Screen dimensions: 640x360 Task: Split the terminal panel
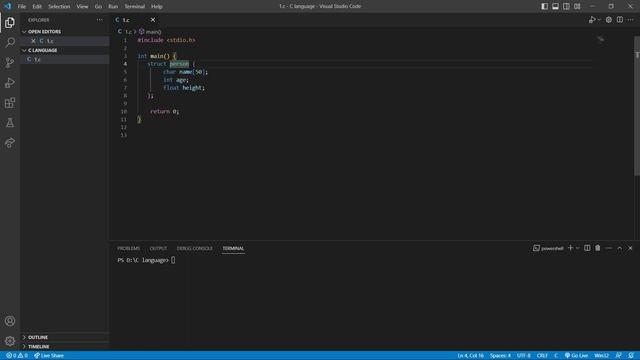coord(587,248)
